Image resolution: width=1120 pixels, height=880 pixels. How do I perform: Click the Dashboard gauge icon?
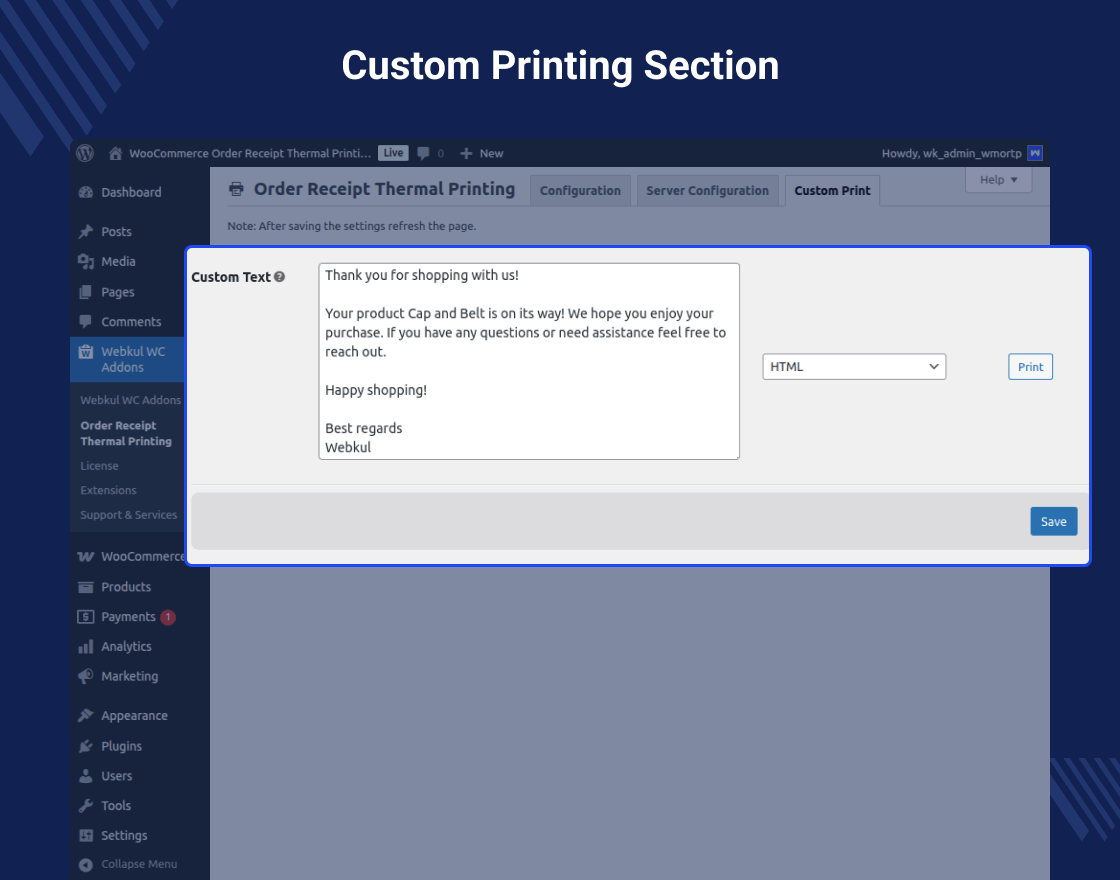86,192
